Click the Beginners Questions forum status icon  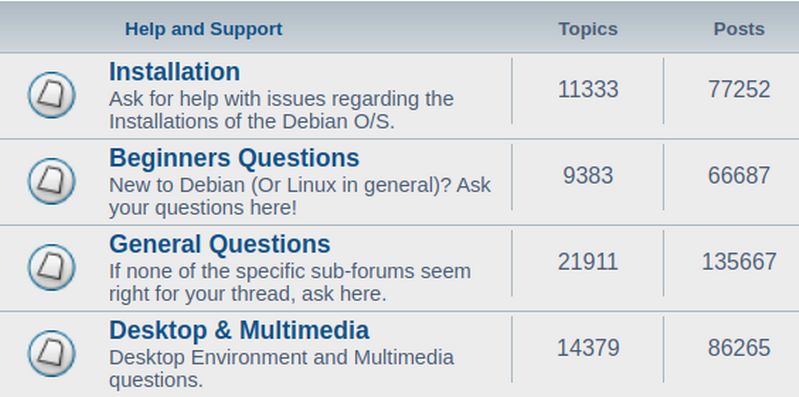(51, 181)
